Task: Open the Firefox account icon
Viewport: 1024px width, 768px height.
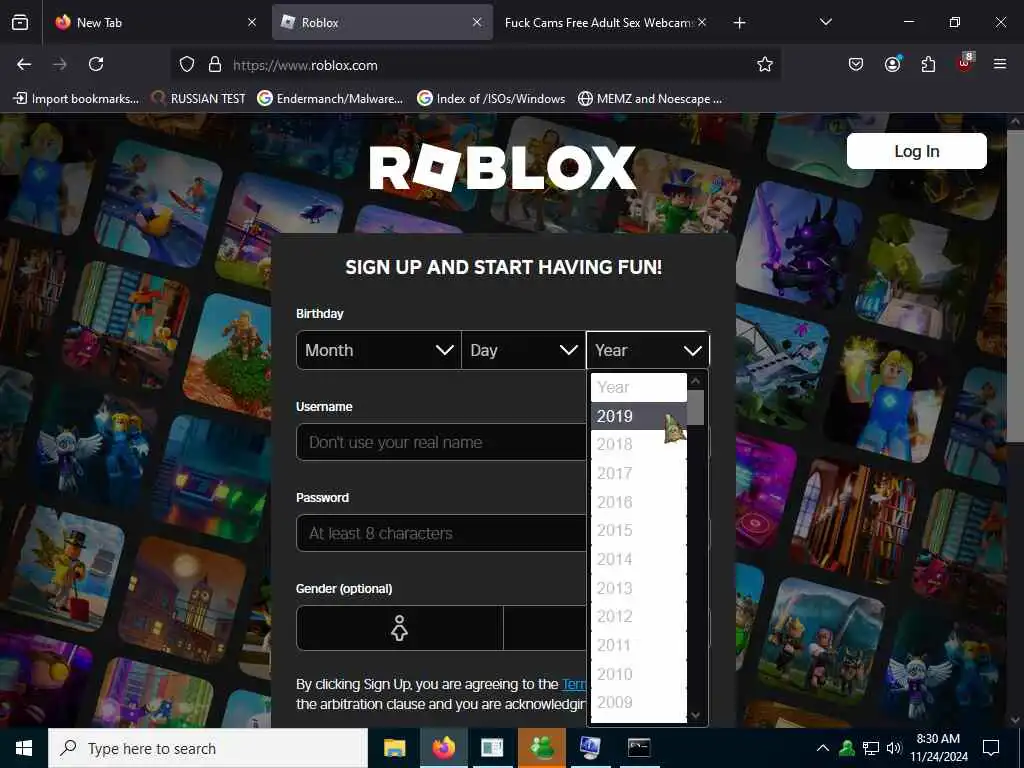Action: click(892, 64)
